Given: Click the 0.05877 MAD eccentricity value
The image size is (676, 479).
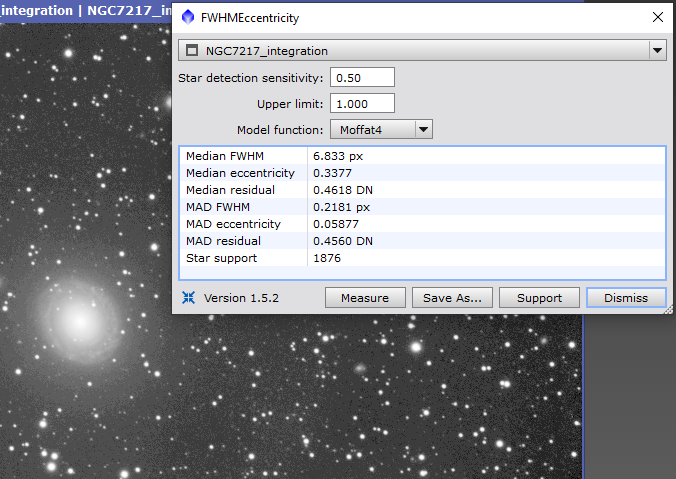Looking at the screenshot, I should click(x=336, y=224).
